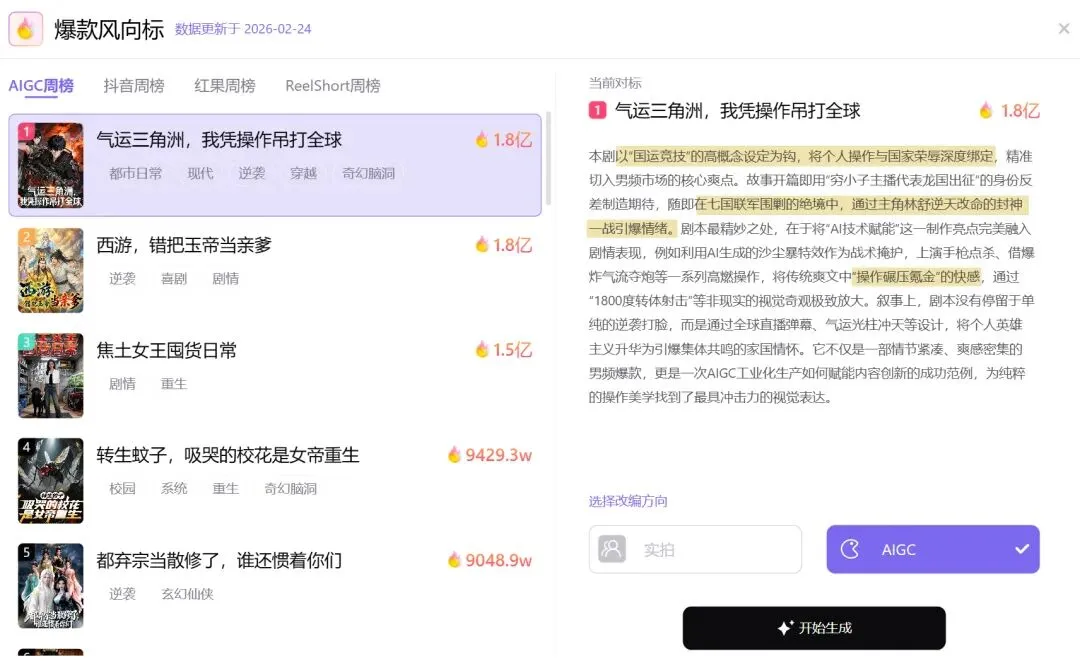The width and height of the screenshot is (1080, 661).
Task: Click the flame app logo icon
Action: point(25,28)
